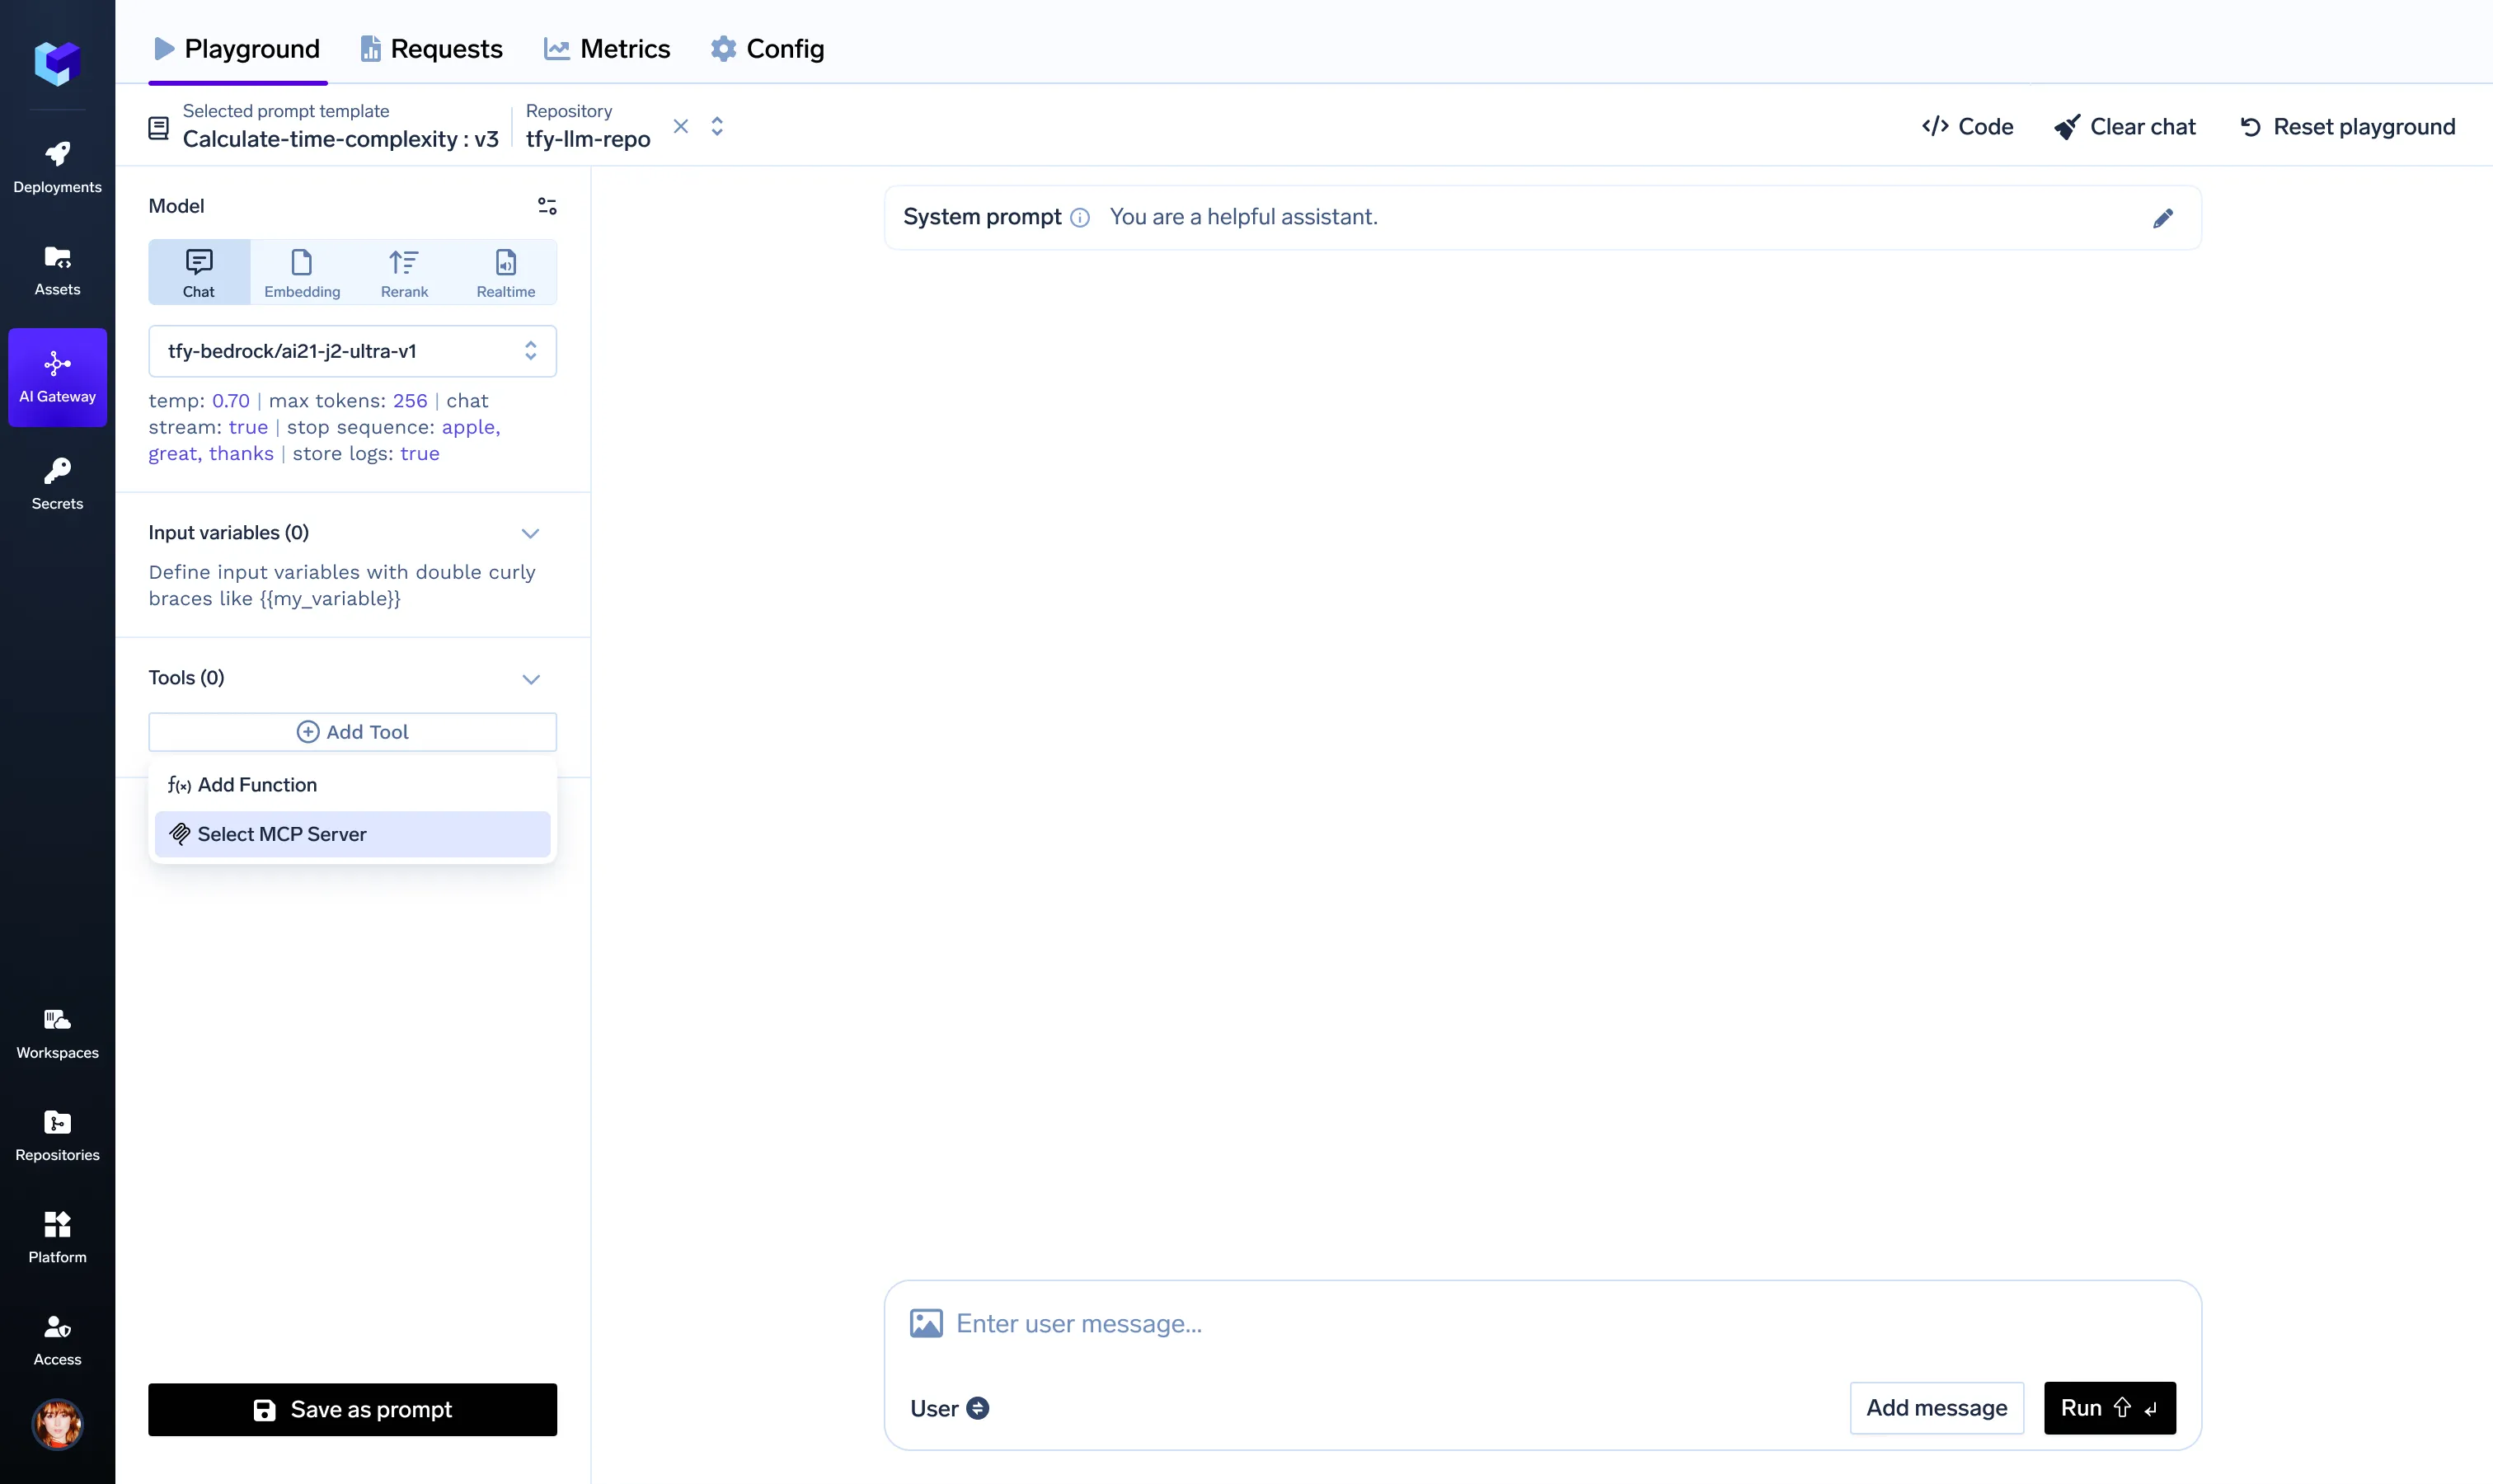The width and height of the screenshot is (2493, 1484).
Task: Toggle the User role switch icon
Action: [978, 1408]
